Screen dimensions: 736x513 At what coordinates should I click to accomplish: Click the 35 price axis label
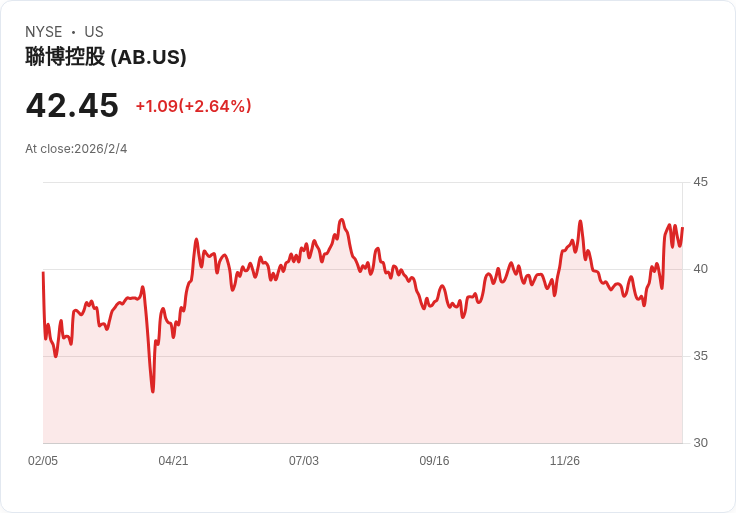700,356
